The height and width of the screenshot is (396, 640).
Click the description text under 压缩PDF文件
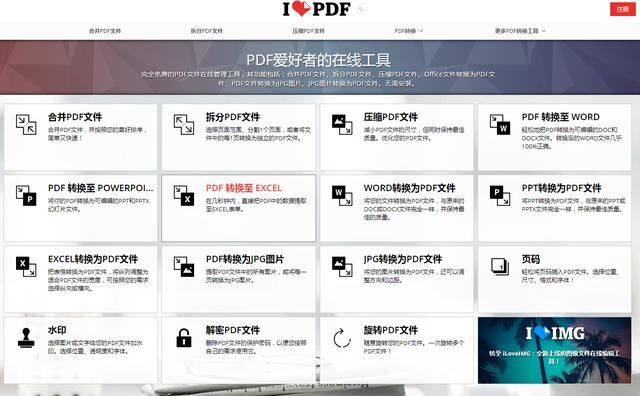tap(414, 134)
